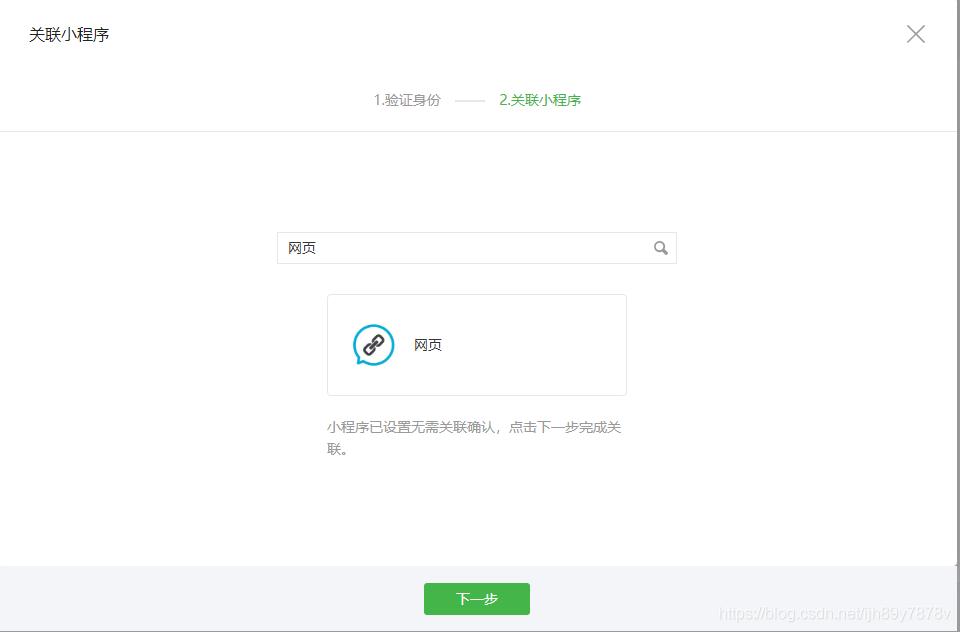Click the close X icon
The image size is (960, 632).
coord(915,33)
